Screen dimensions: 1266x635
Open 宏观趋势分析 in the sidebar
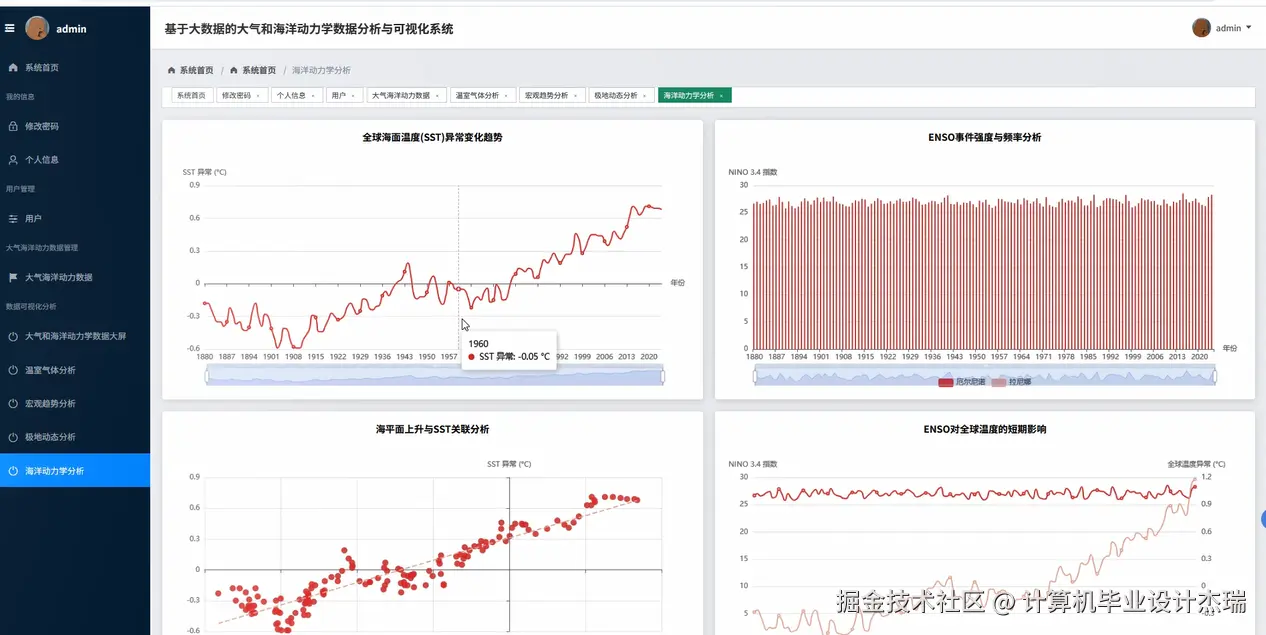(75, 403)
